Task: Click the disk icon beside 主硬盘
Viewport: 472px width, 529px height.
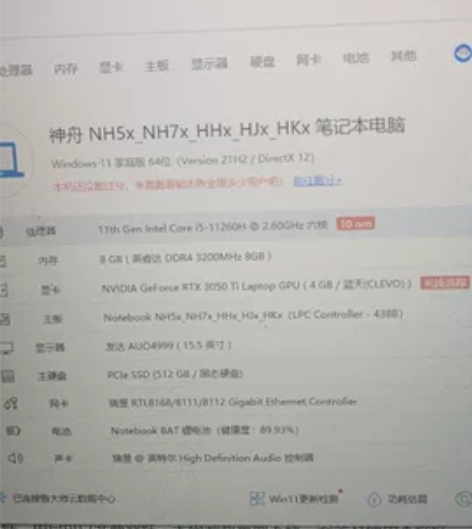Action: coord(8,376)
